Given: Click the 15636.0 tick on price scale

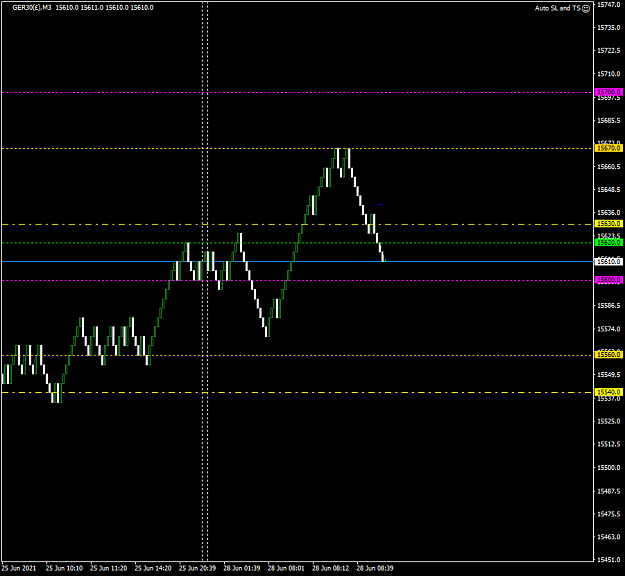Looking at the screenshot, I should (x=608, y=213).
